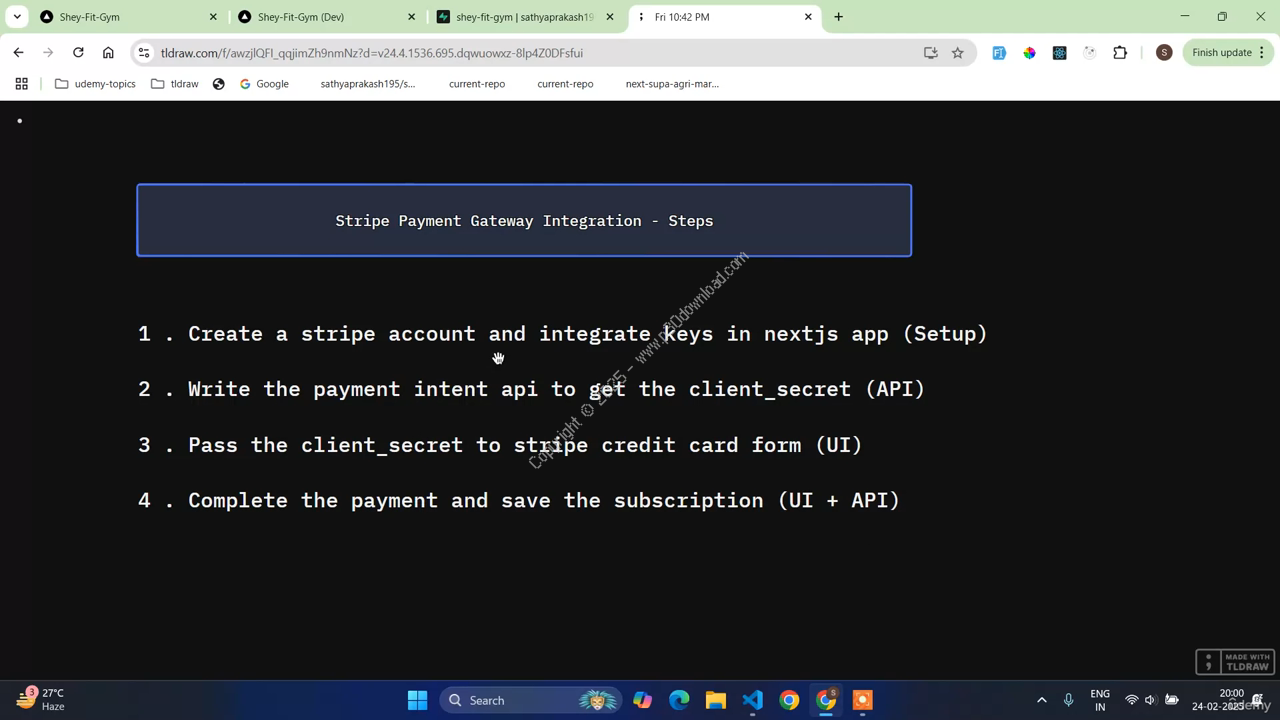The height and width of the screenshot is (720, 1280).
Task: Open the globe icon bookmark
Action: 219,84
